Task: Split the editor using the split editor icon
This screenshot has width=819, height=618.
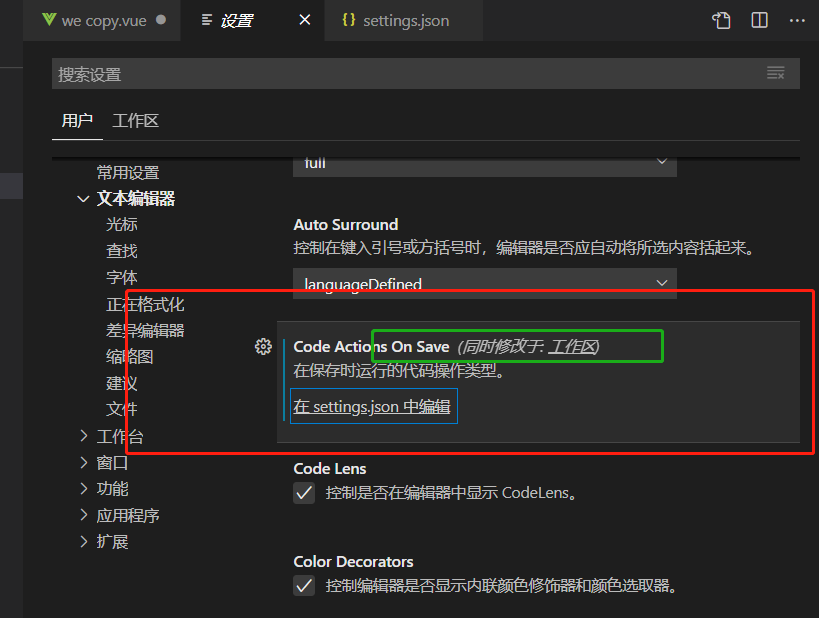Action: [x=762, y=19]
